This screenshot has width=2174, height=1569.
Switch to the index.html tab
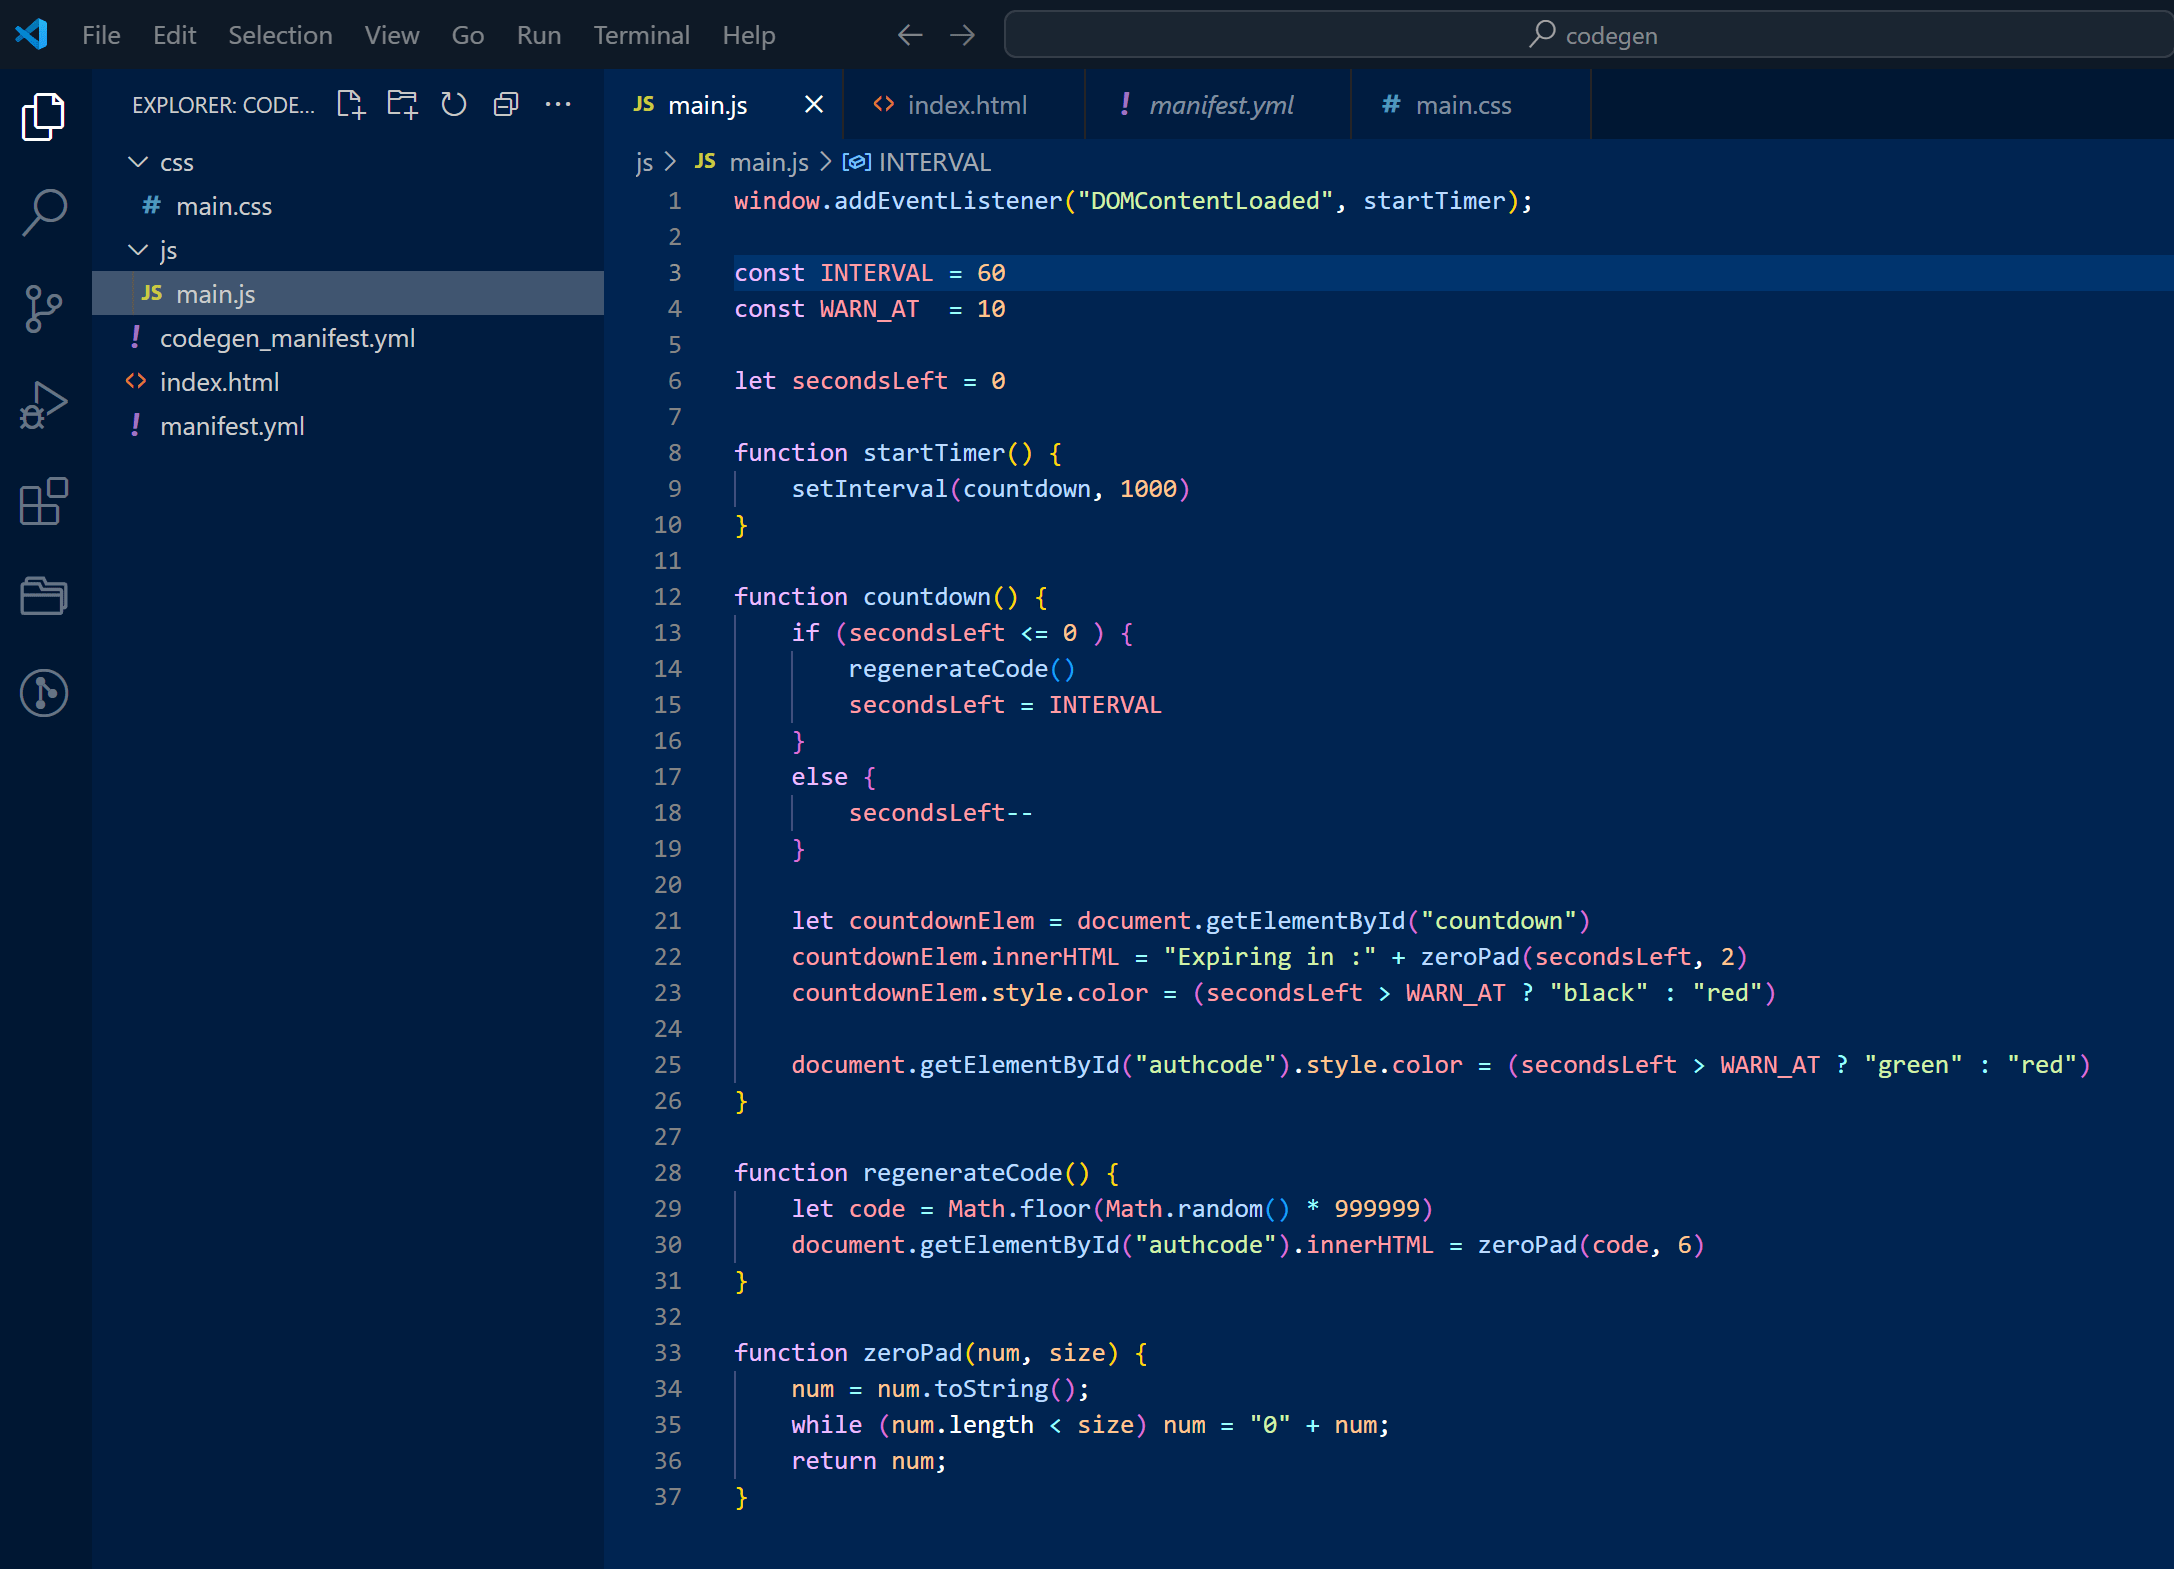click(963, 104)
